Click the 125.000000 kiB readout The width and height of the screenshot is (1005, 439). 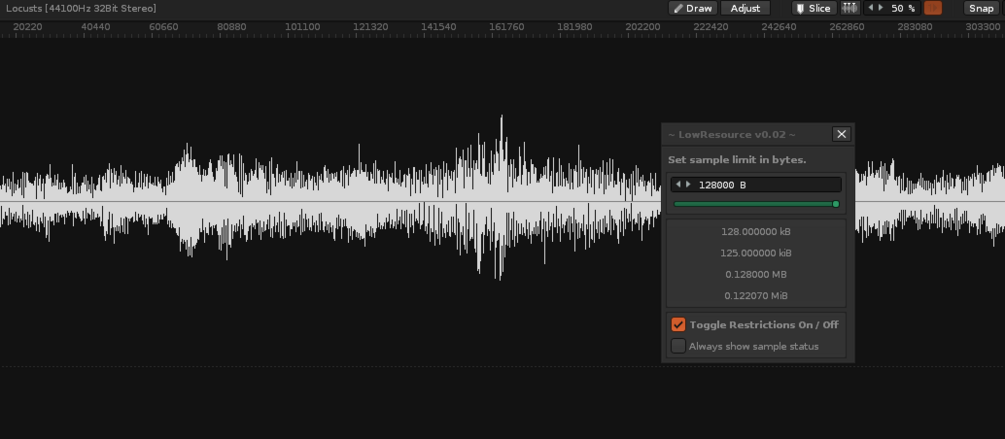pyautogui.click(x=756, y=253)
